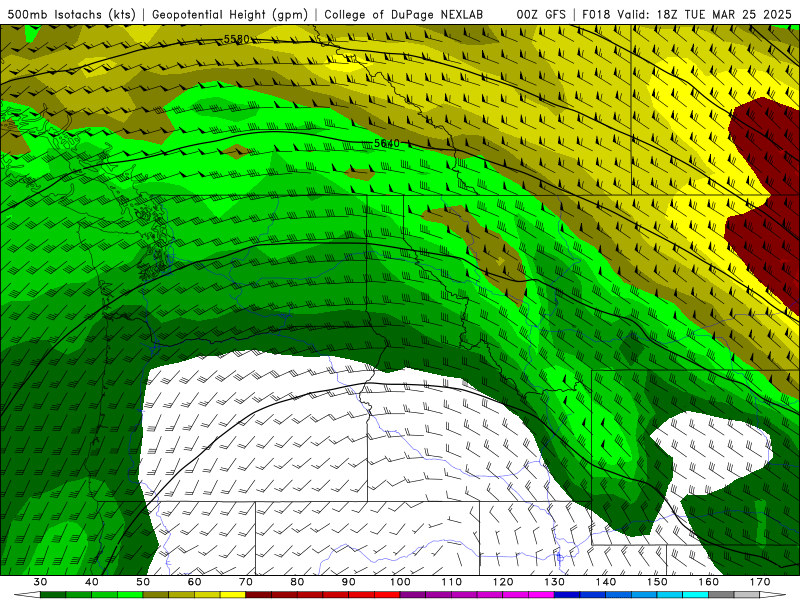This screenshot has width=800, height=600.
Task: Click the dark navy colorbar swatch right after 130
Action: pos(567,595)
